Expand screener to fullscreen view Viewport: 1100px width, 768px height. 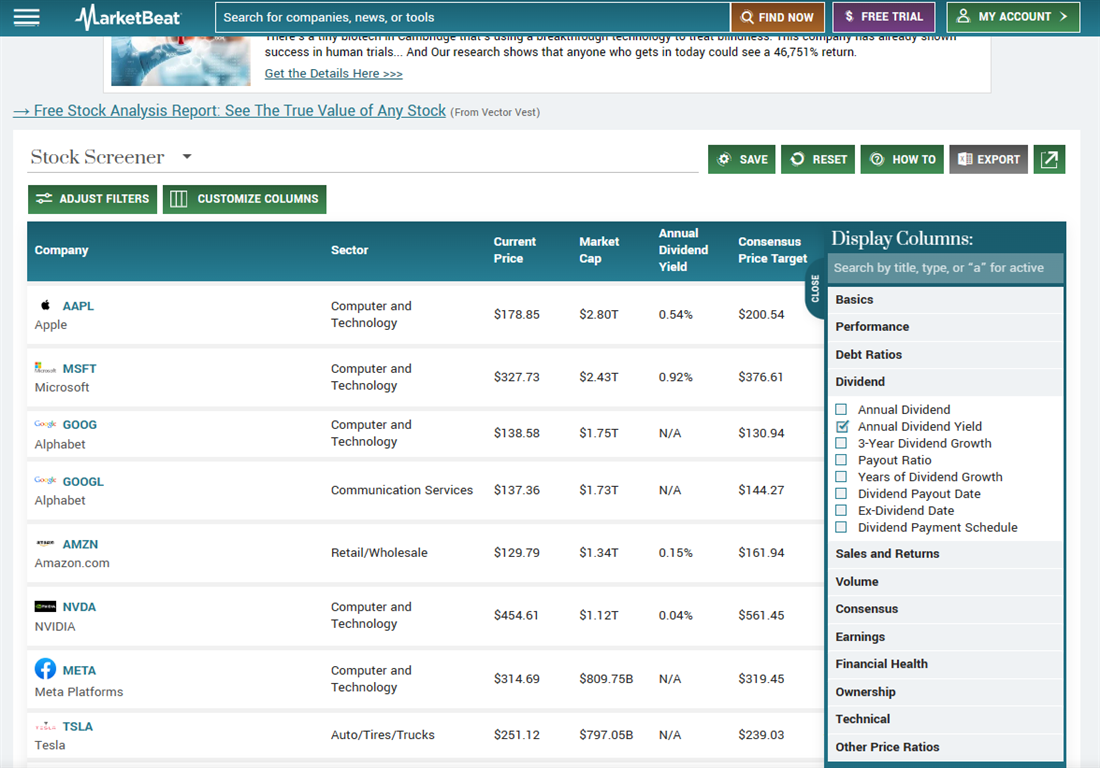tap(1049, 158)
